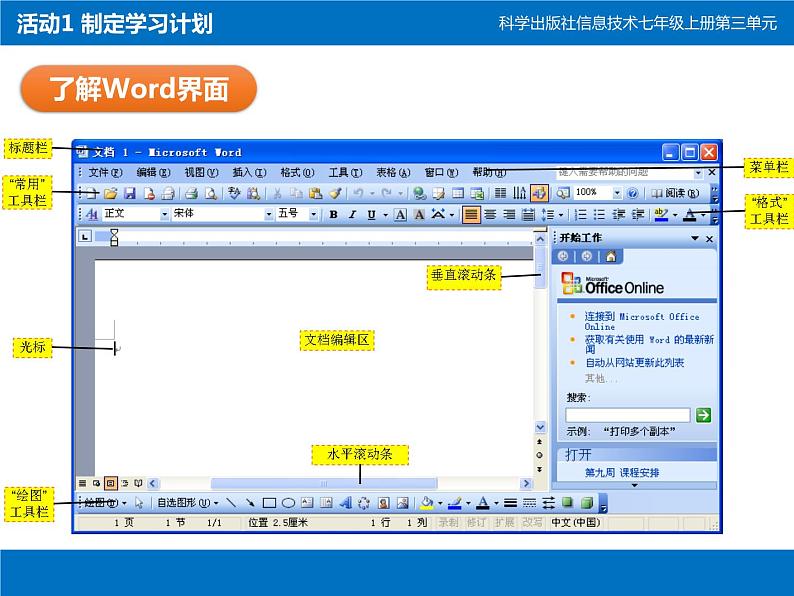
Task: Click the Insert Table icon
Action: (x=458, y=193)
